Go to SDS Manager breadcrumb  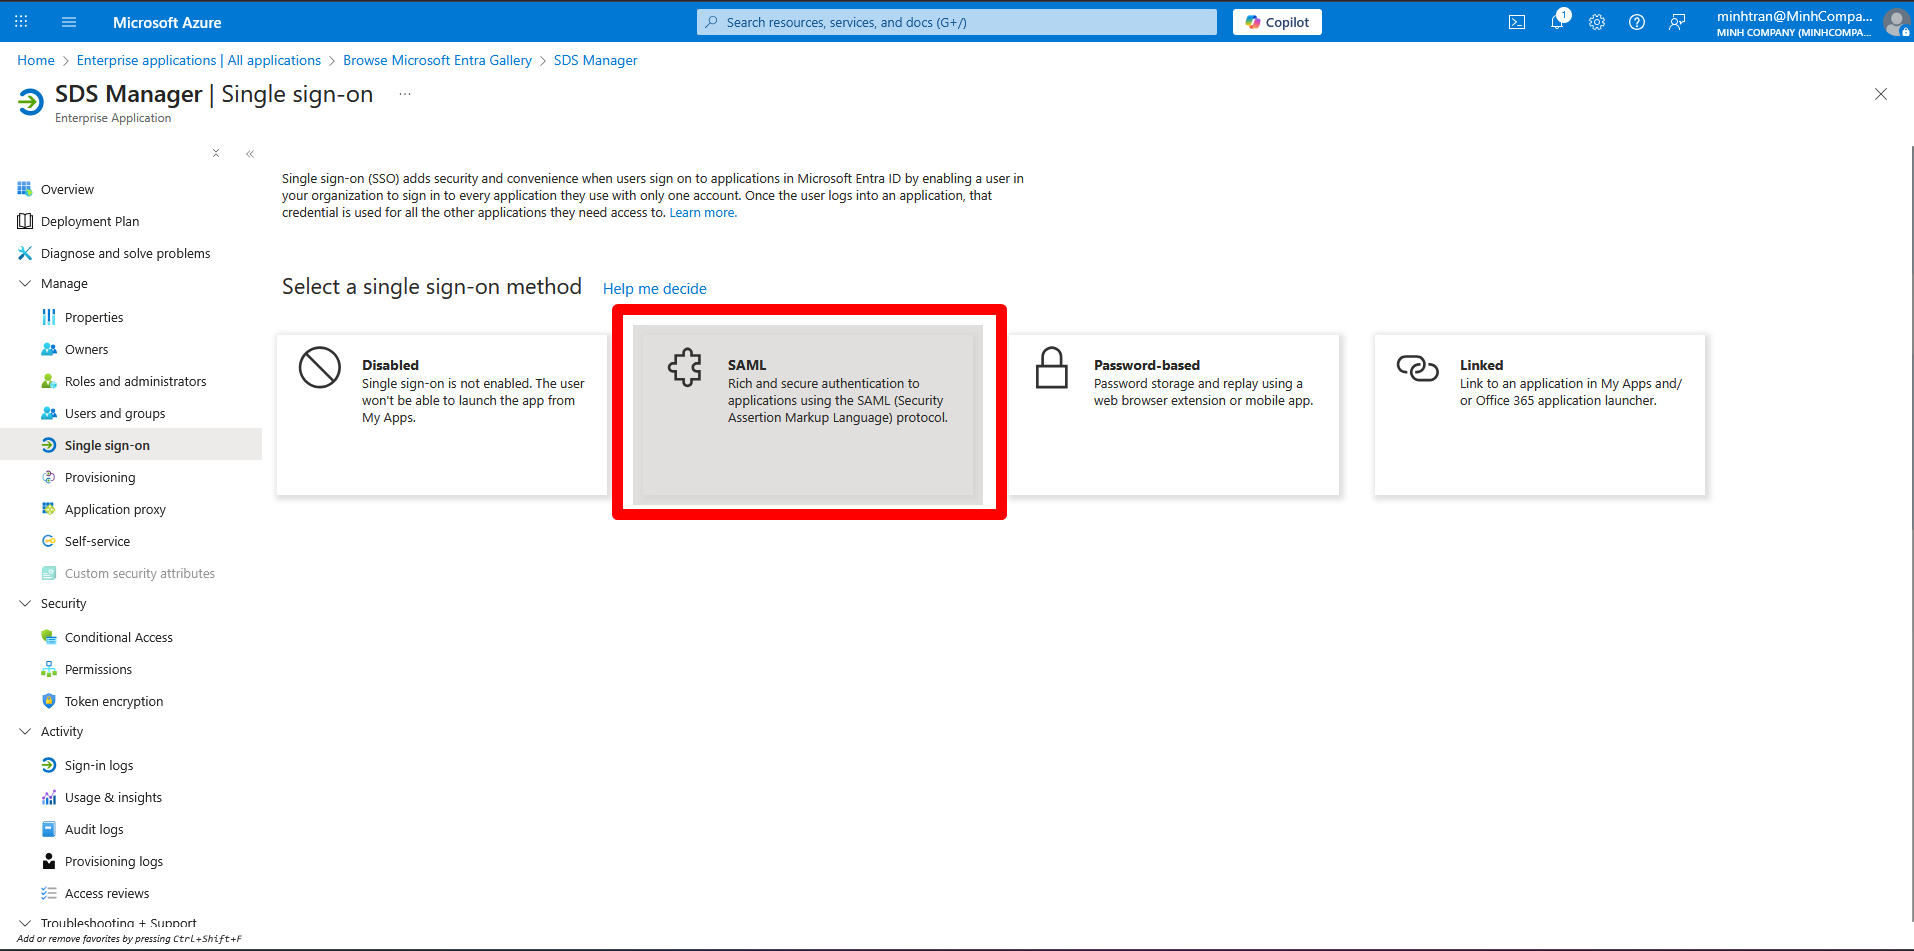595,60
